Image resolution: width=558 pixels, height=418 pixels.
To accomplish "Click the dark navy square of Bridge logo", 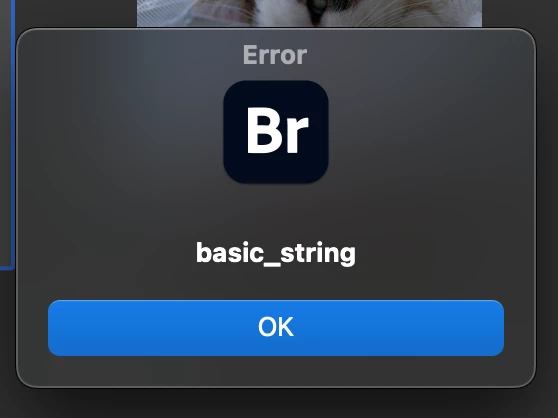I will point(276,132).
